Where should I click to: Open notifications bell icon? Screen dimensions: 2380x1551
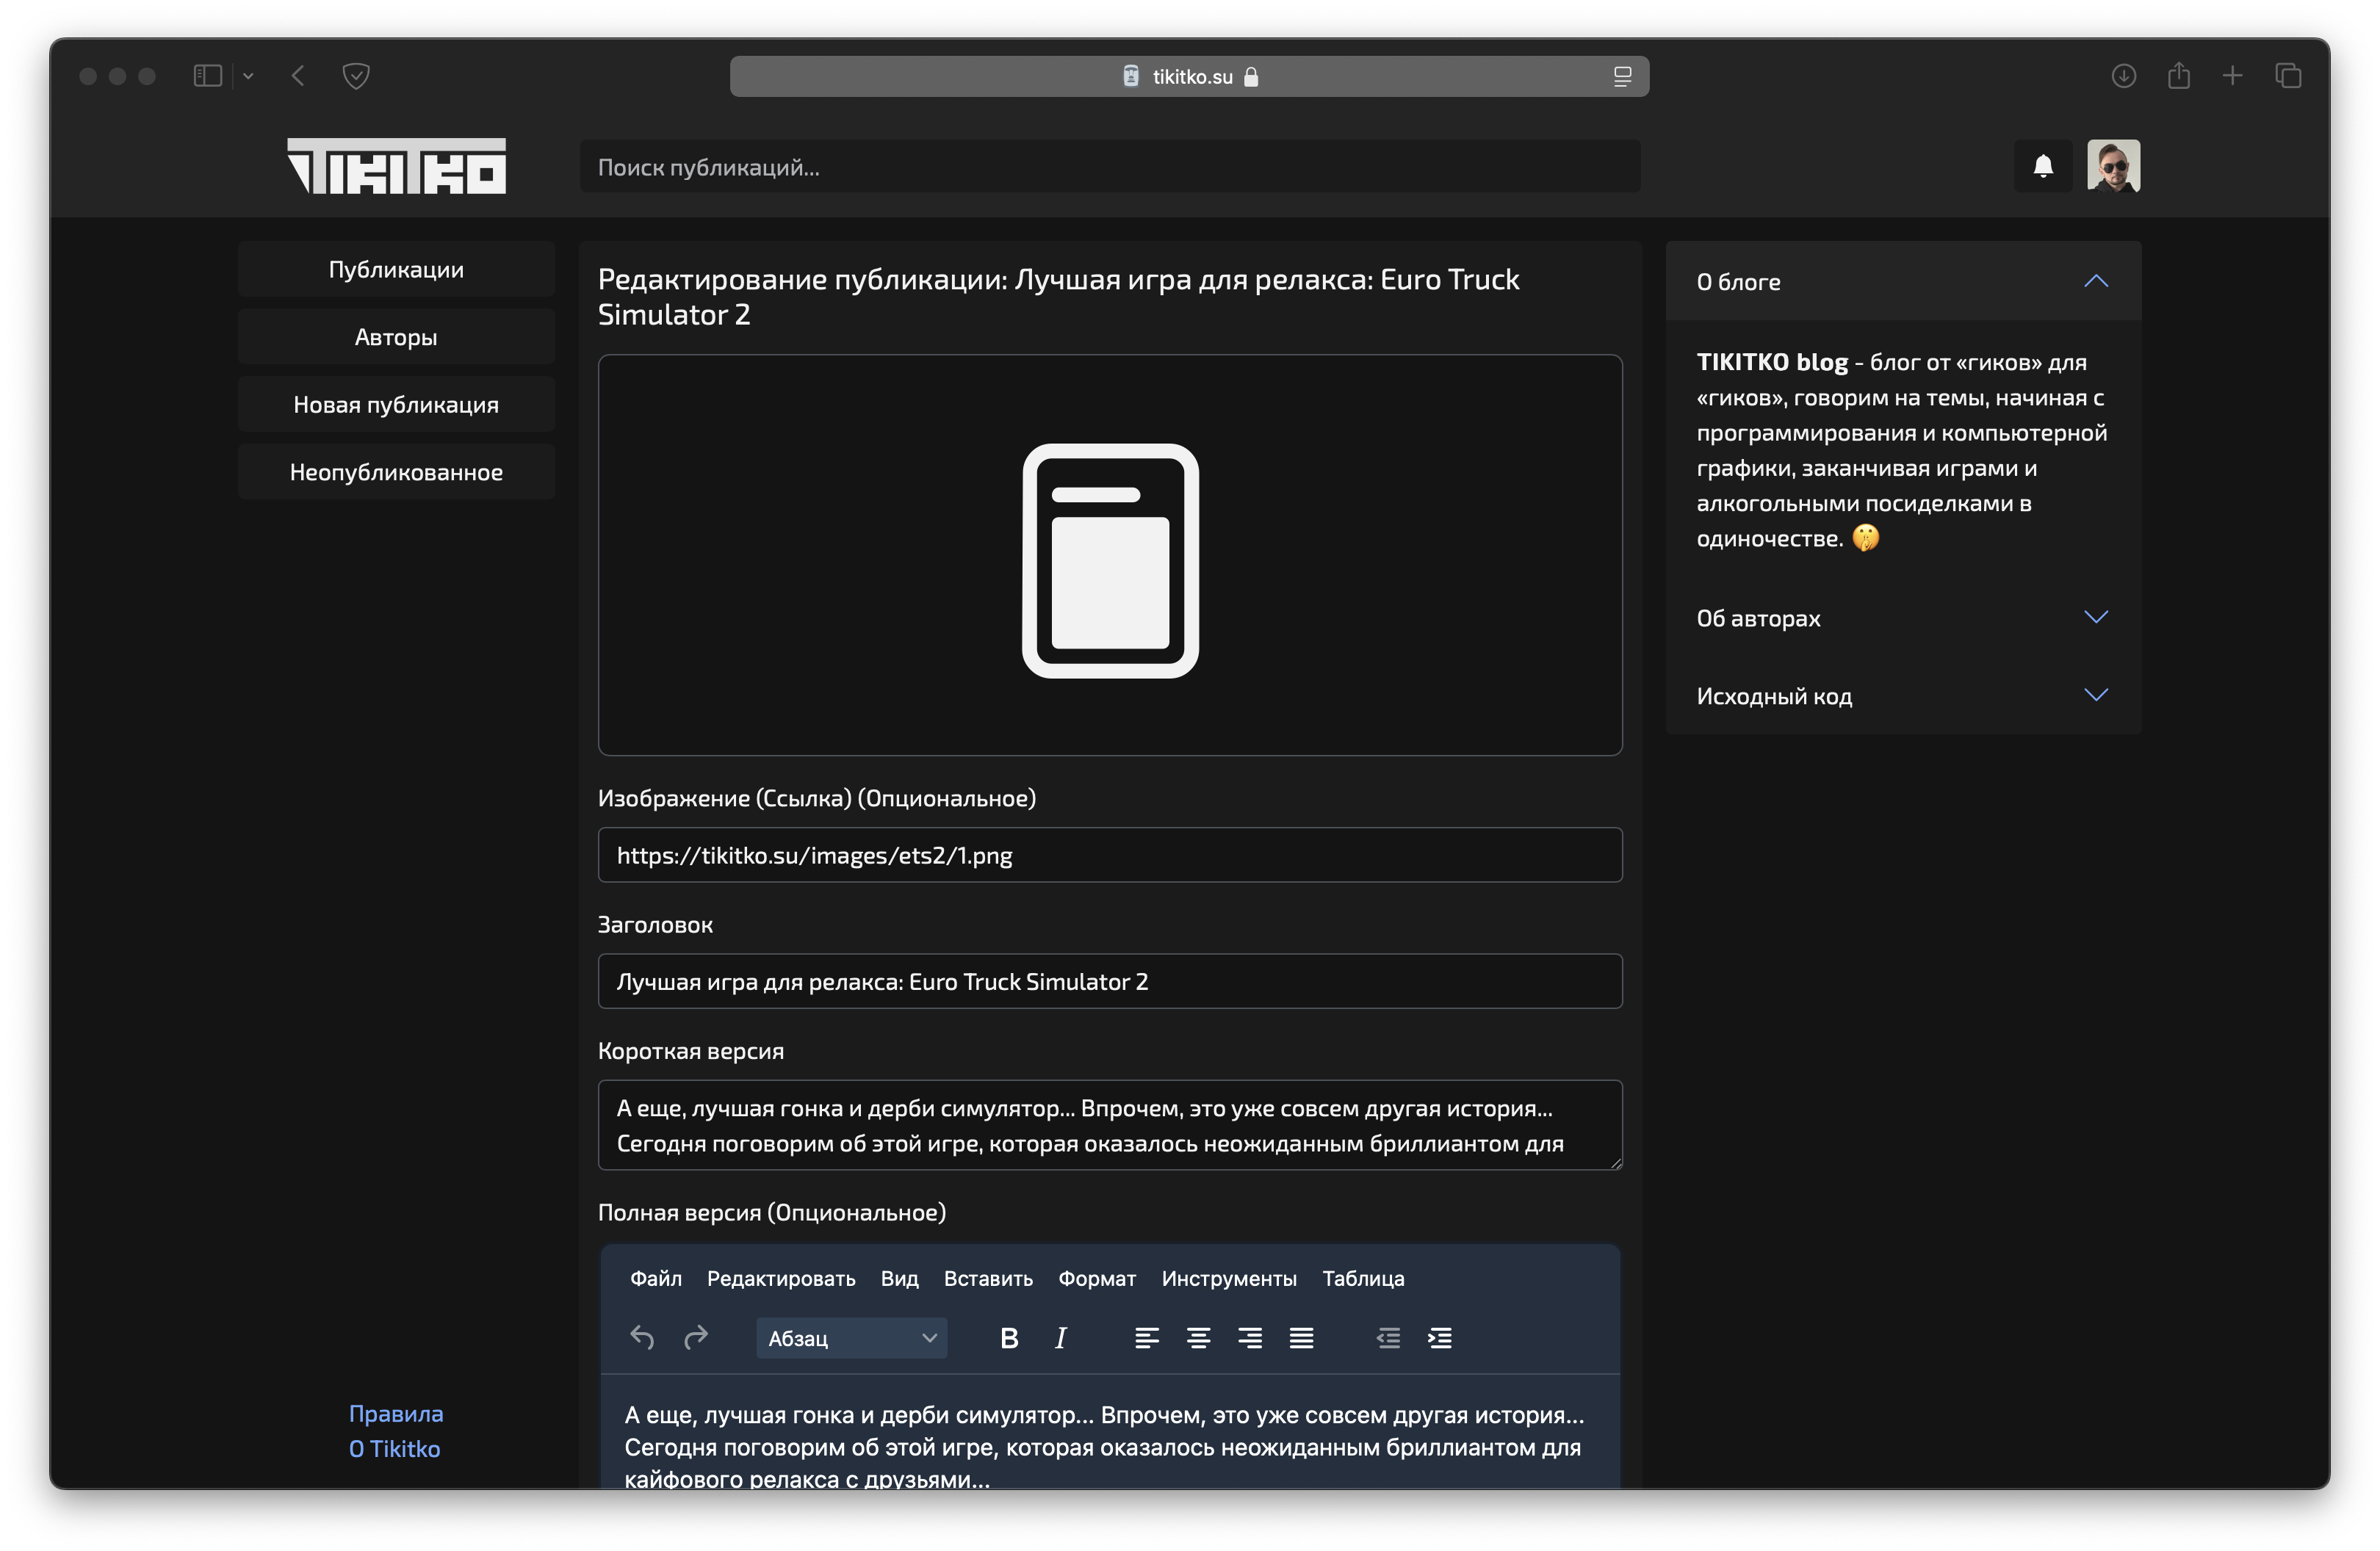2043,166
